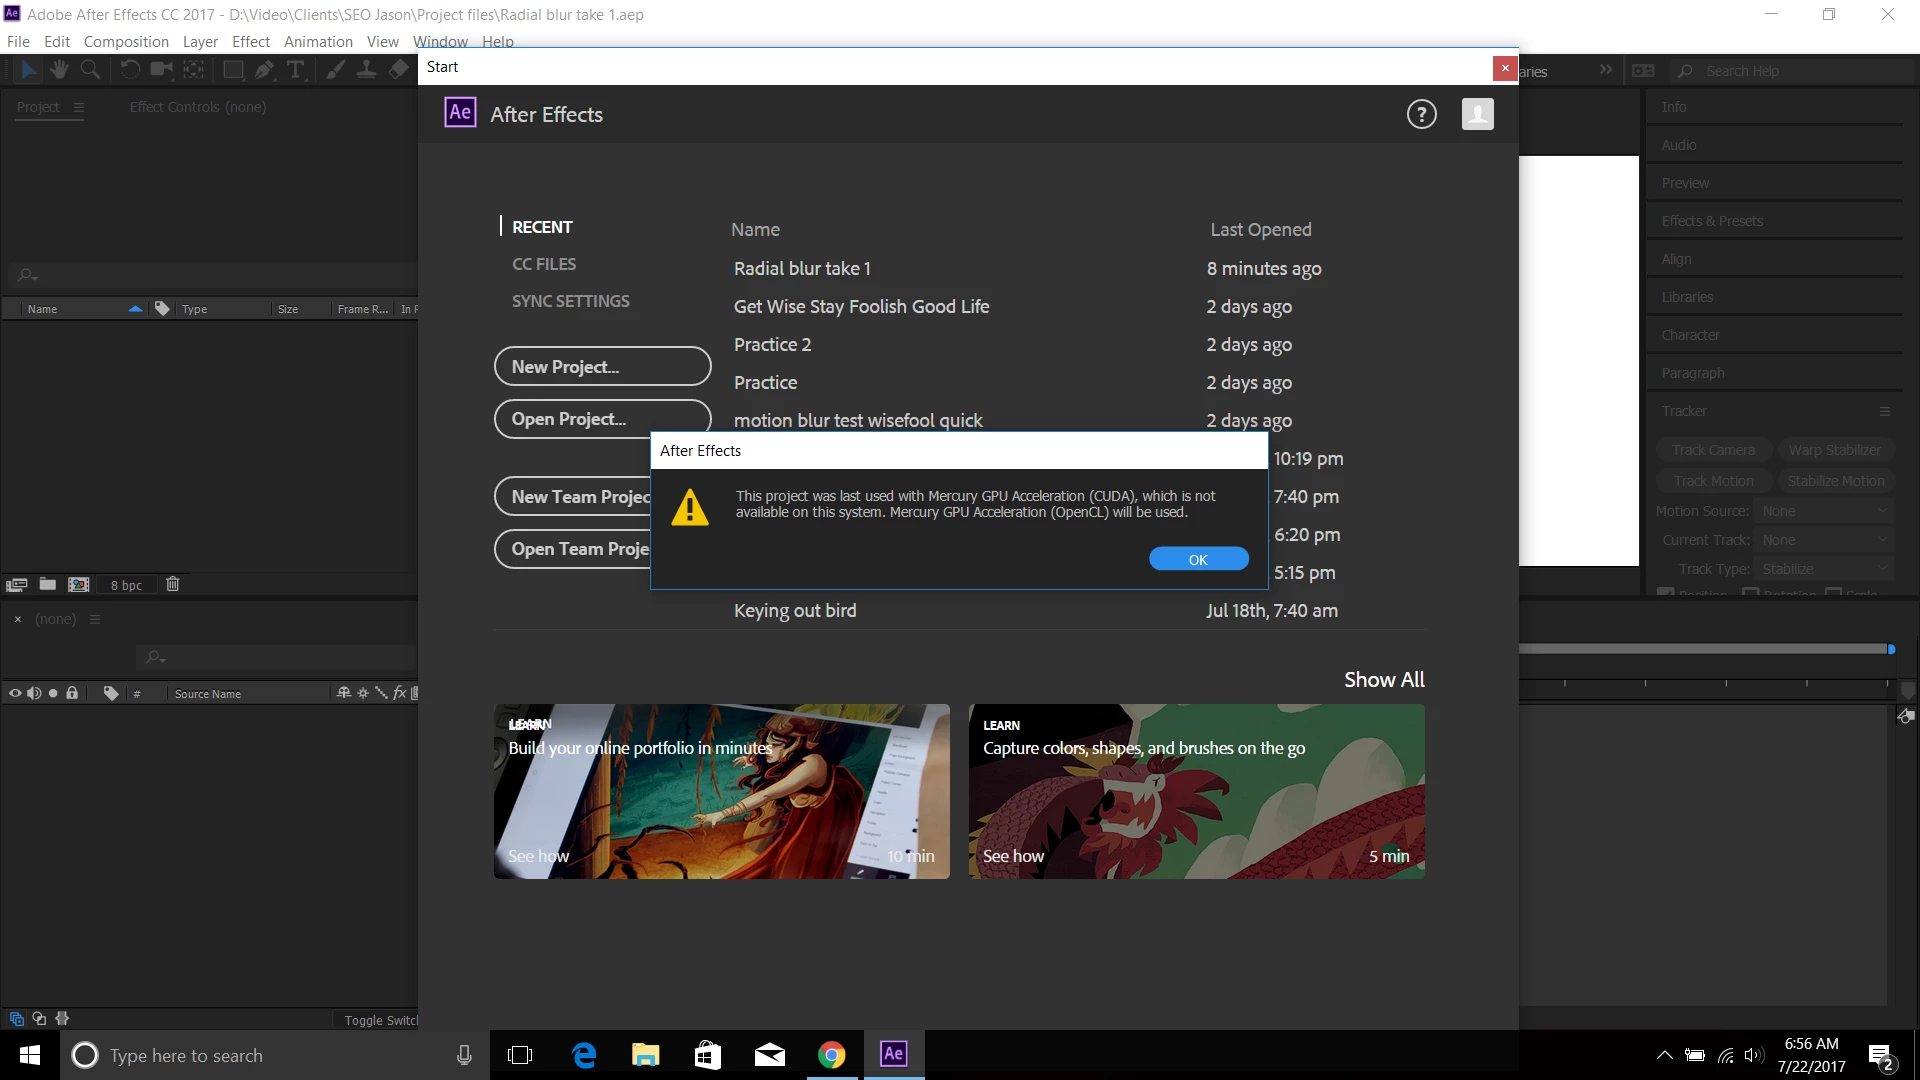Image resolution: width=1920 pixels, height=1080 pixels.
Task: Open the help question mark icon
Action: (x=1421, y=115)
